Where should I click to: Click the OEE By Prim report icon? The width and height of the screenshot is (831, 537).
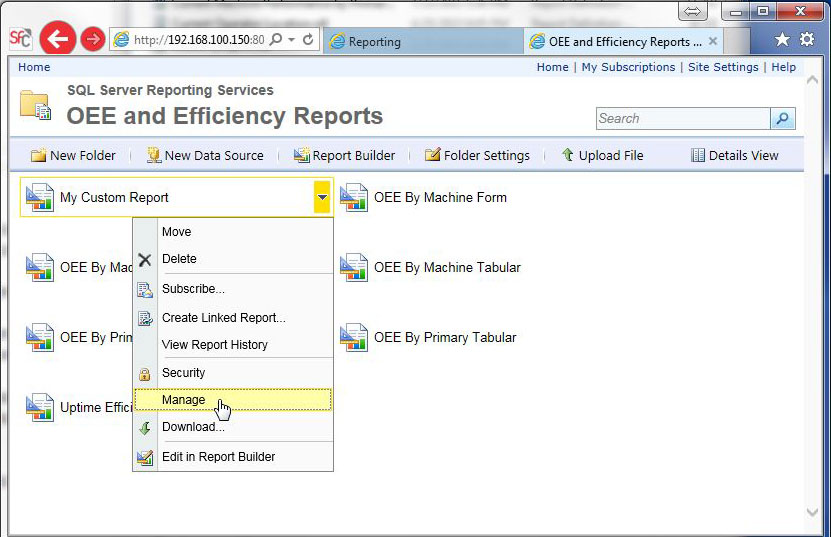point(40,337)
